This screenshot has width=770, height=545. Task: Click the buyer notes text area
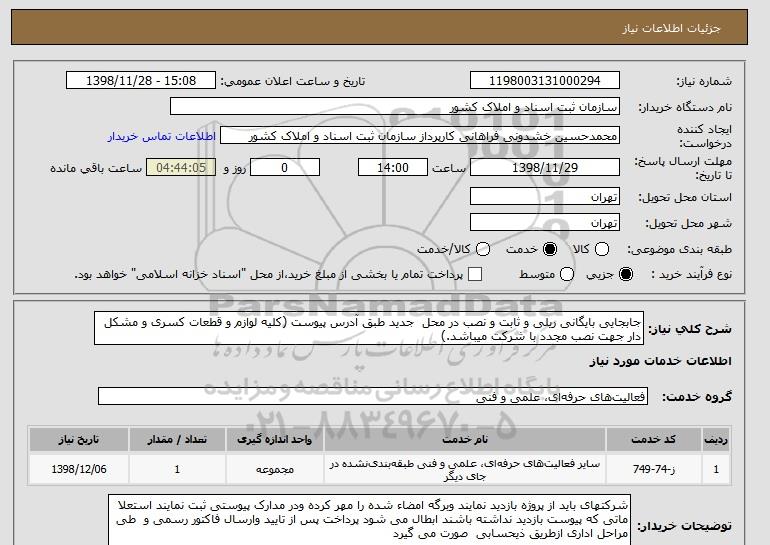[369, 520]
